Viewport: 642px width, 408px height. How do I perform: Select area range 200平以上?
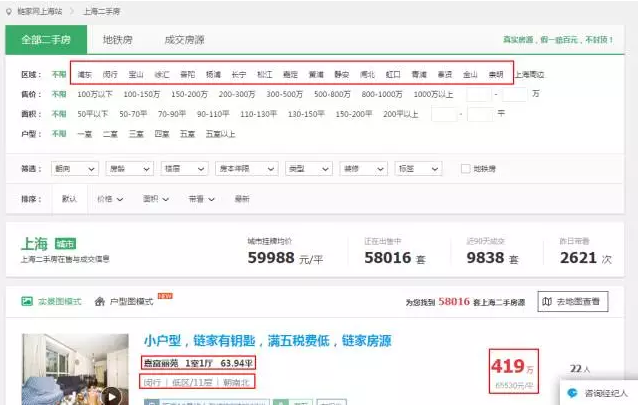point(400,114)
